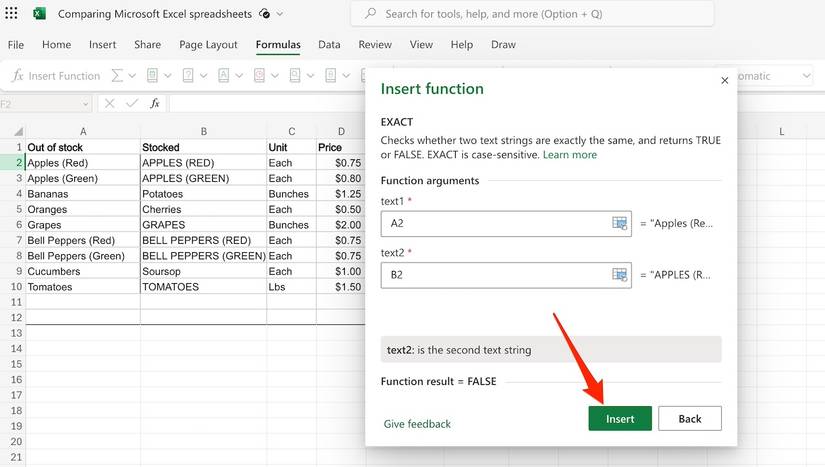Close the Insert function dialog
The width and height of the screenshot is (825, 467).
click(x=724, y=82)
